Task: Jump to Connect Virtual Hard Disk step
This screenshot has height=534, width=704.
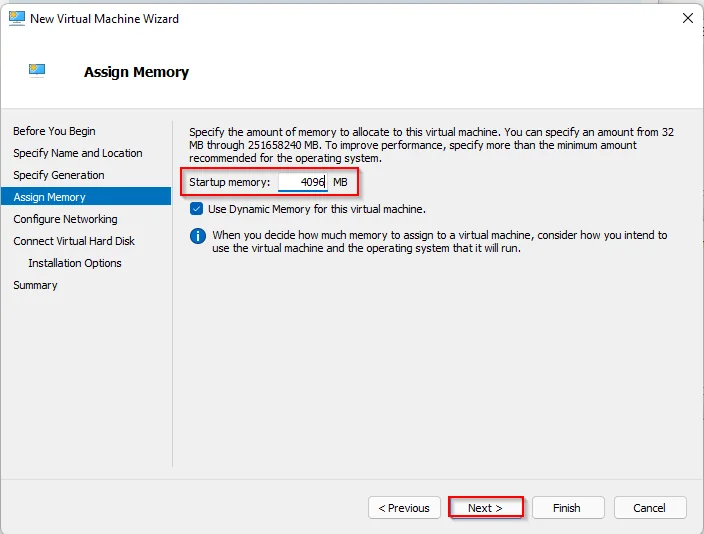Action: tap(74, 241)
